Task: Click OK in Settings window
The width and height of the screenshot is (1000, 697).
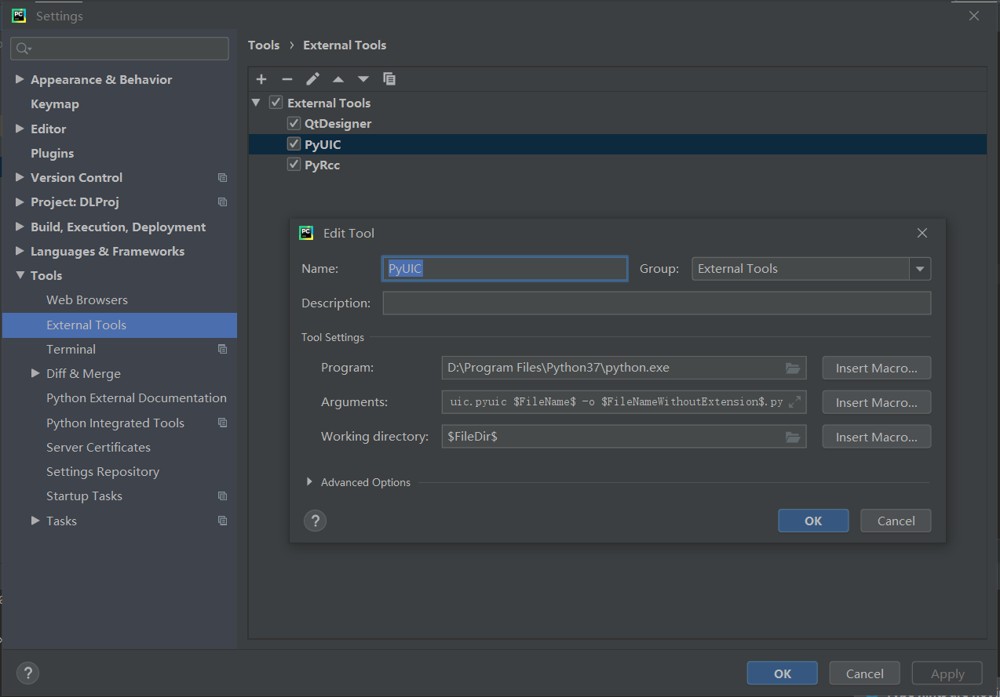Action: tap(782, 673)
